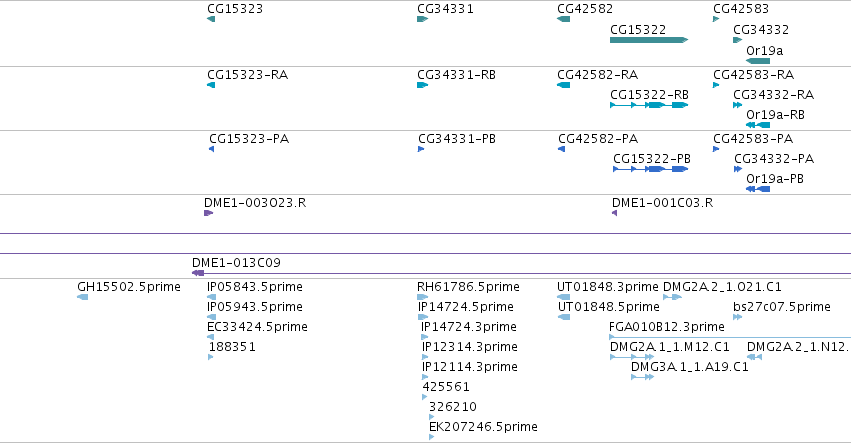Select the DME1-001C03.R arrow glyph

(614, 213)
